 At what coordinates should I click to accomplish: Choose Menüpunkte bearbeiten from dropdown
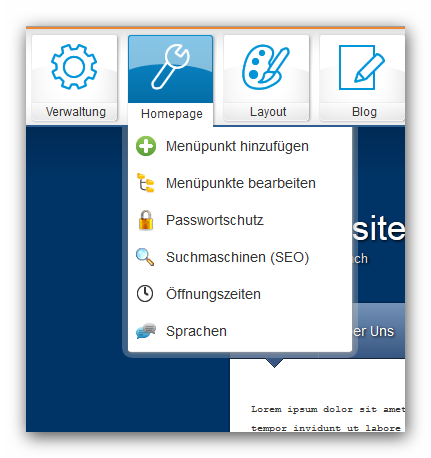click(240, 183)
